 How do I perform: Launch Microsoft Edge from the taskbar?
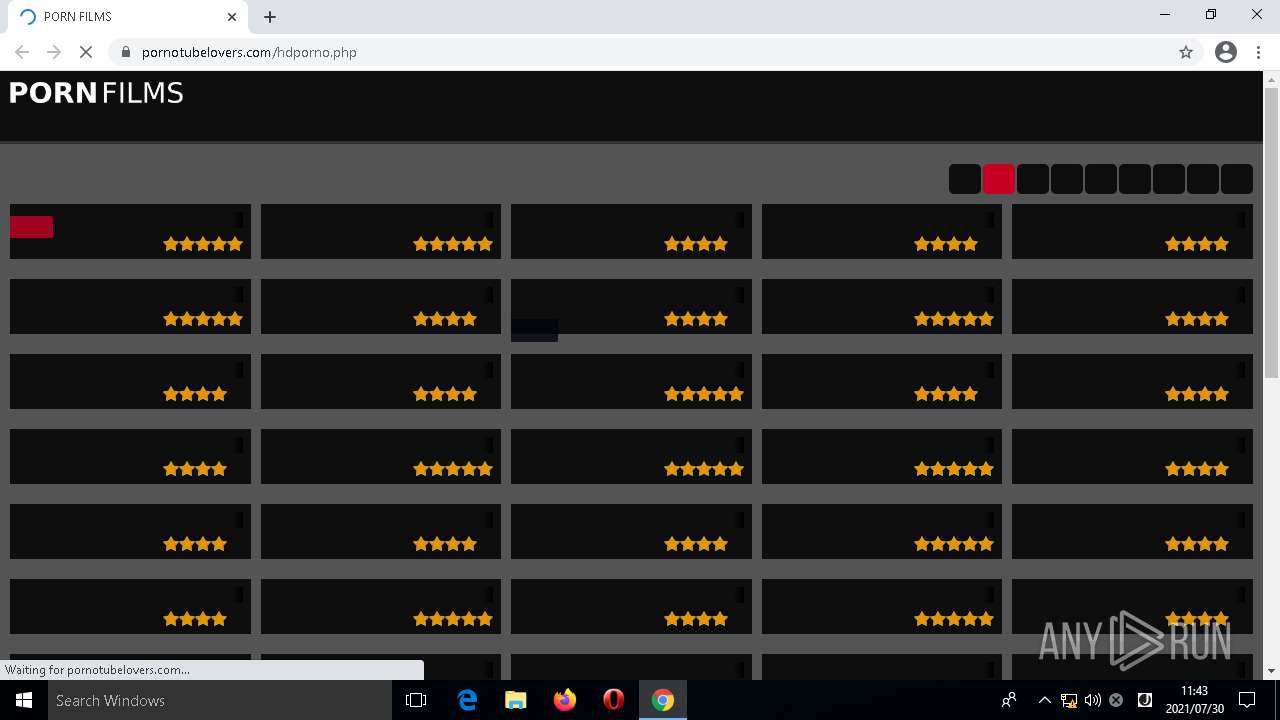tap(467, 700)
